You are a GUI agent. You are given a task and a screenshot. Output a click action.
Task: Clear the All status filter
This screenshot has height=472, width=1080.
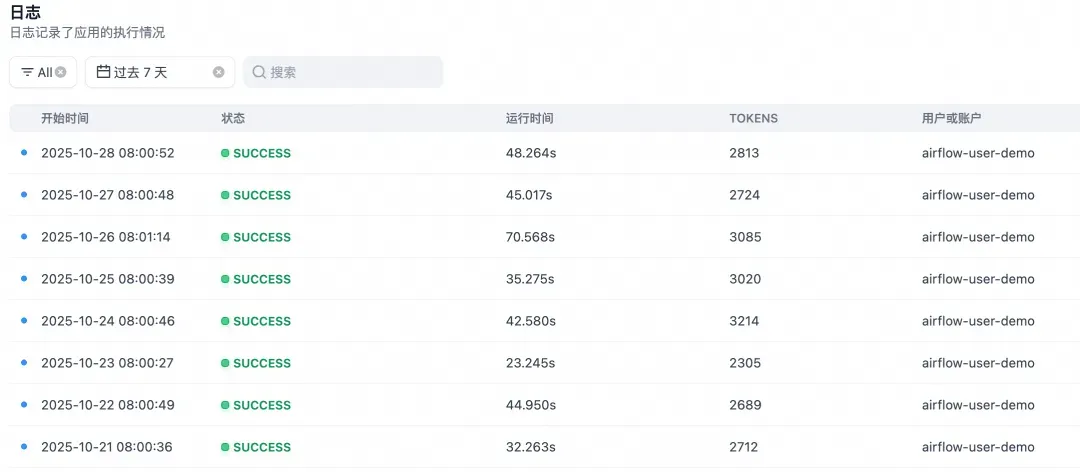coord(61,72)
